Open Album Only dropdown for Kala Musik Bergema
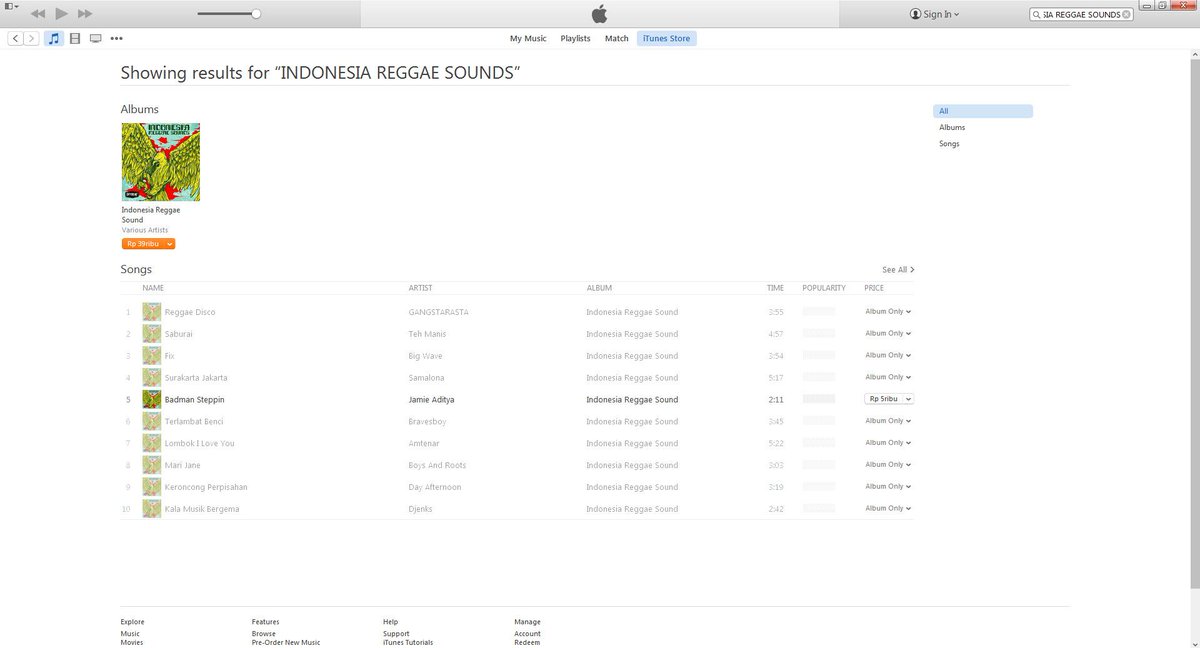1200x648 pixels. 888,509
